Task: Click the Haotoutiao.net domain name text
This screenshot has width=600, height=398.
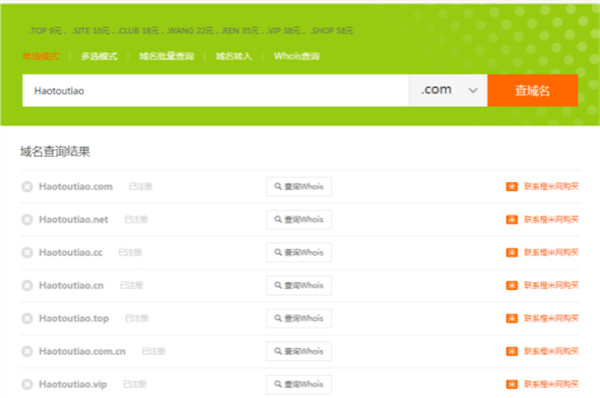Action: pos(73,220)
